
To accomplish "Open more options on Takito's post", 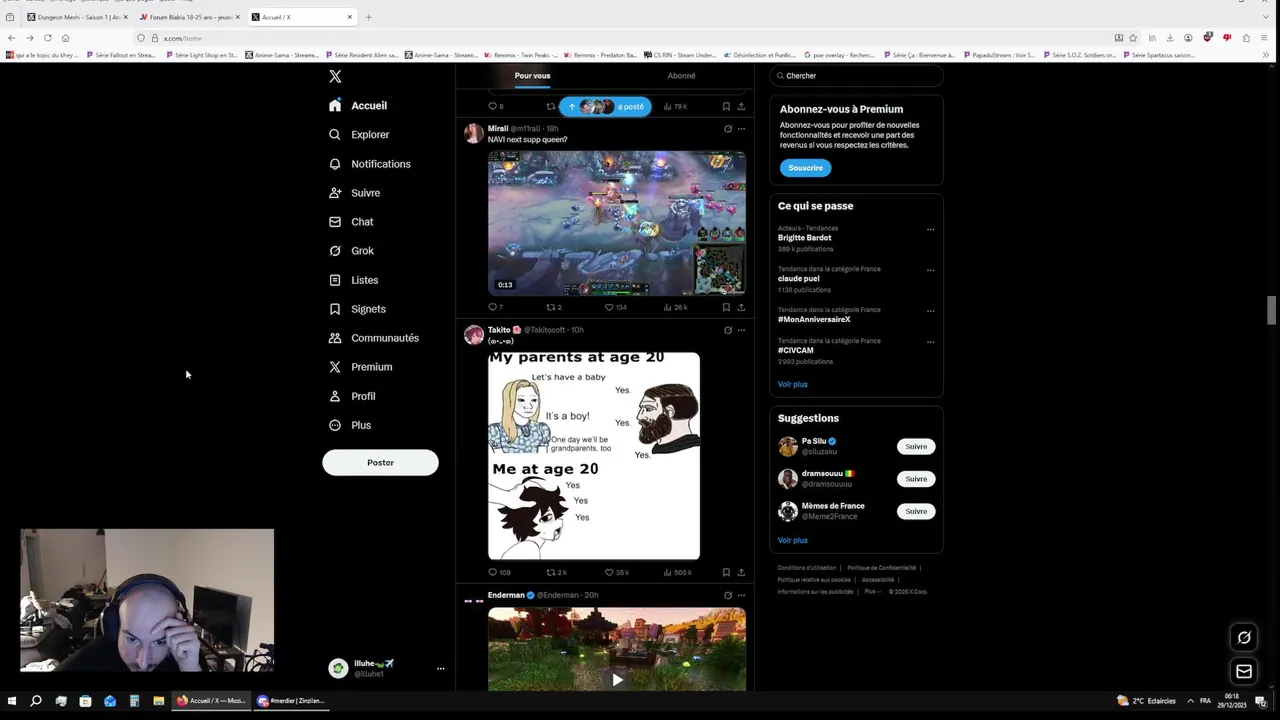I will 741,330.
